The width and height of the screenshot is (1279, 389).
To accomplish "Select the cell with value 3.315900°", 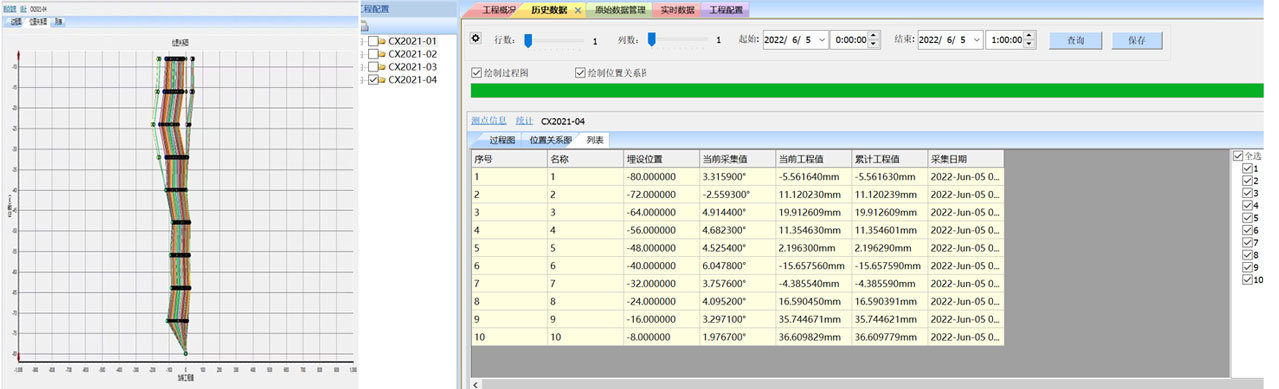I will click(736, 176).
